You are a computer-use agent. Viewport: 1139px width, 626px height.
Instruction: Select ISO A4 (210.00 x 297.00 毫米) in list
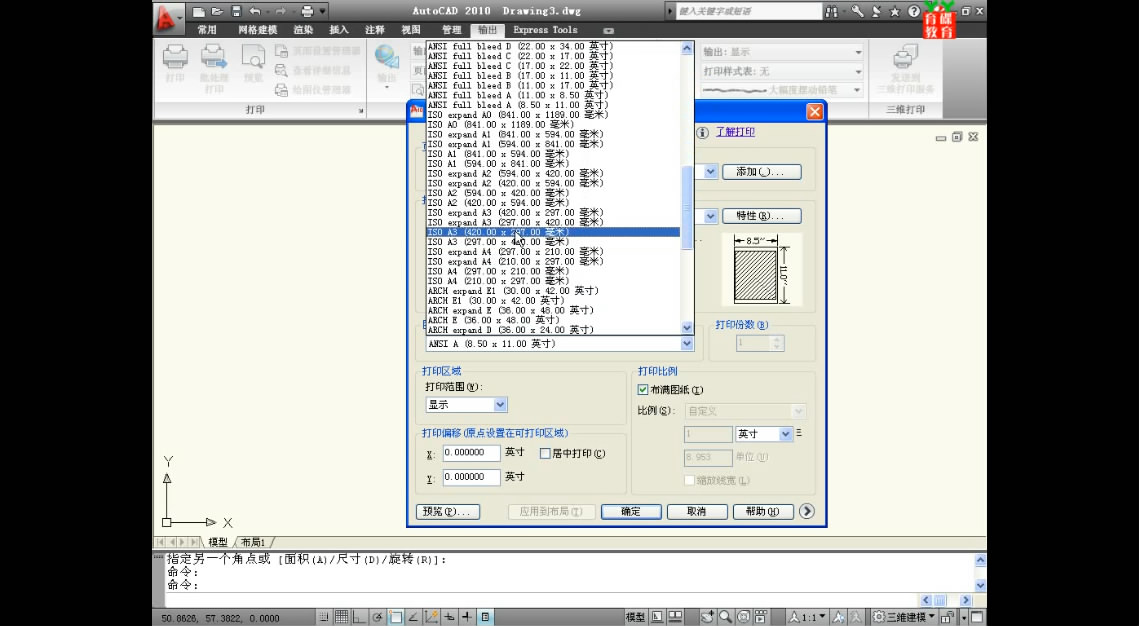click(x=553, y=281)
